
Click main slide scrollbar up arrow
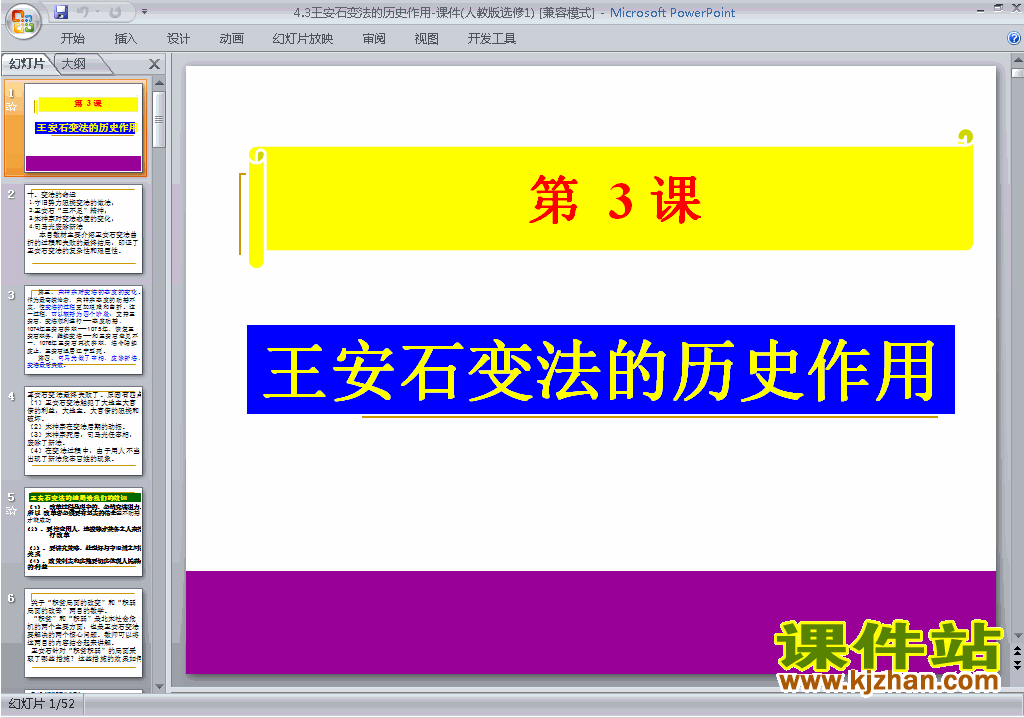point(1017,59)
